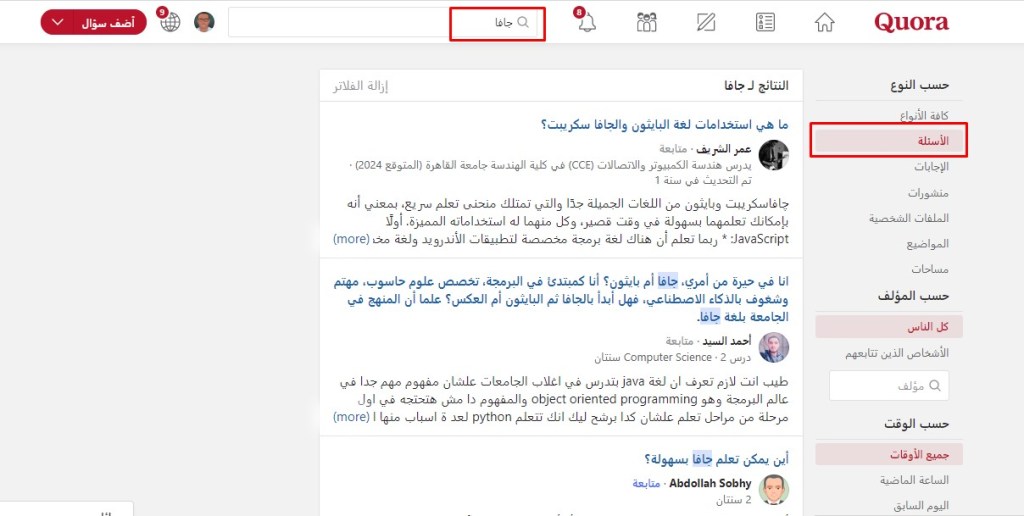Select the الإجابات type filter

(x=931, y=167)
